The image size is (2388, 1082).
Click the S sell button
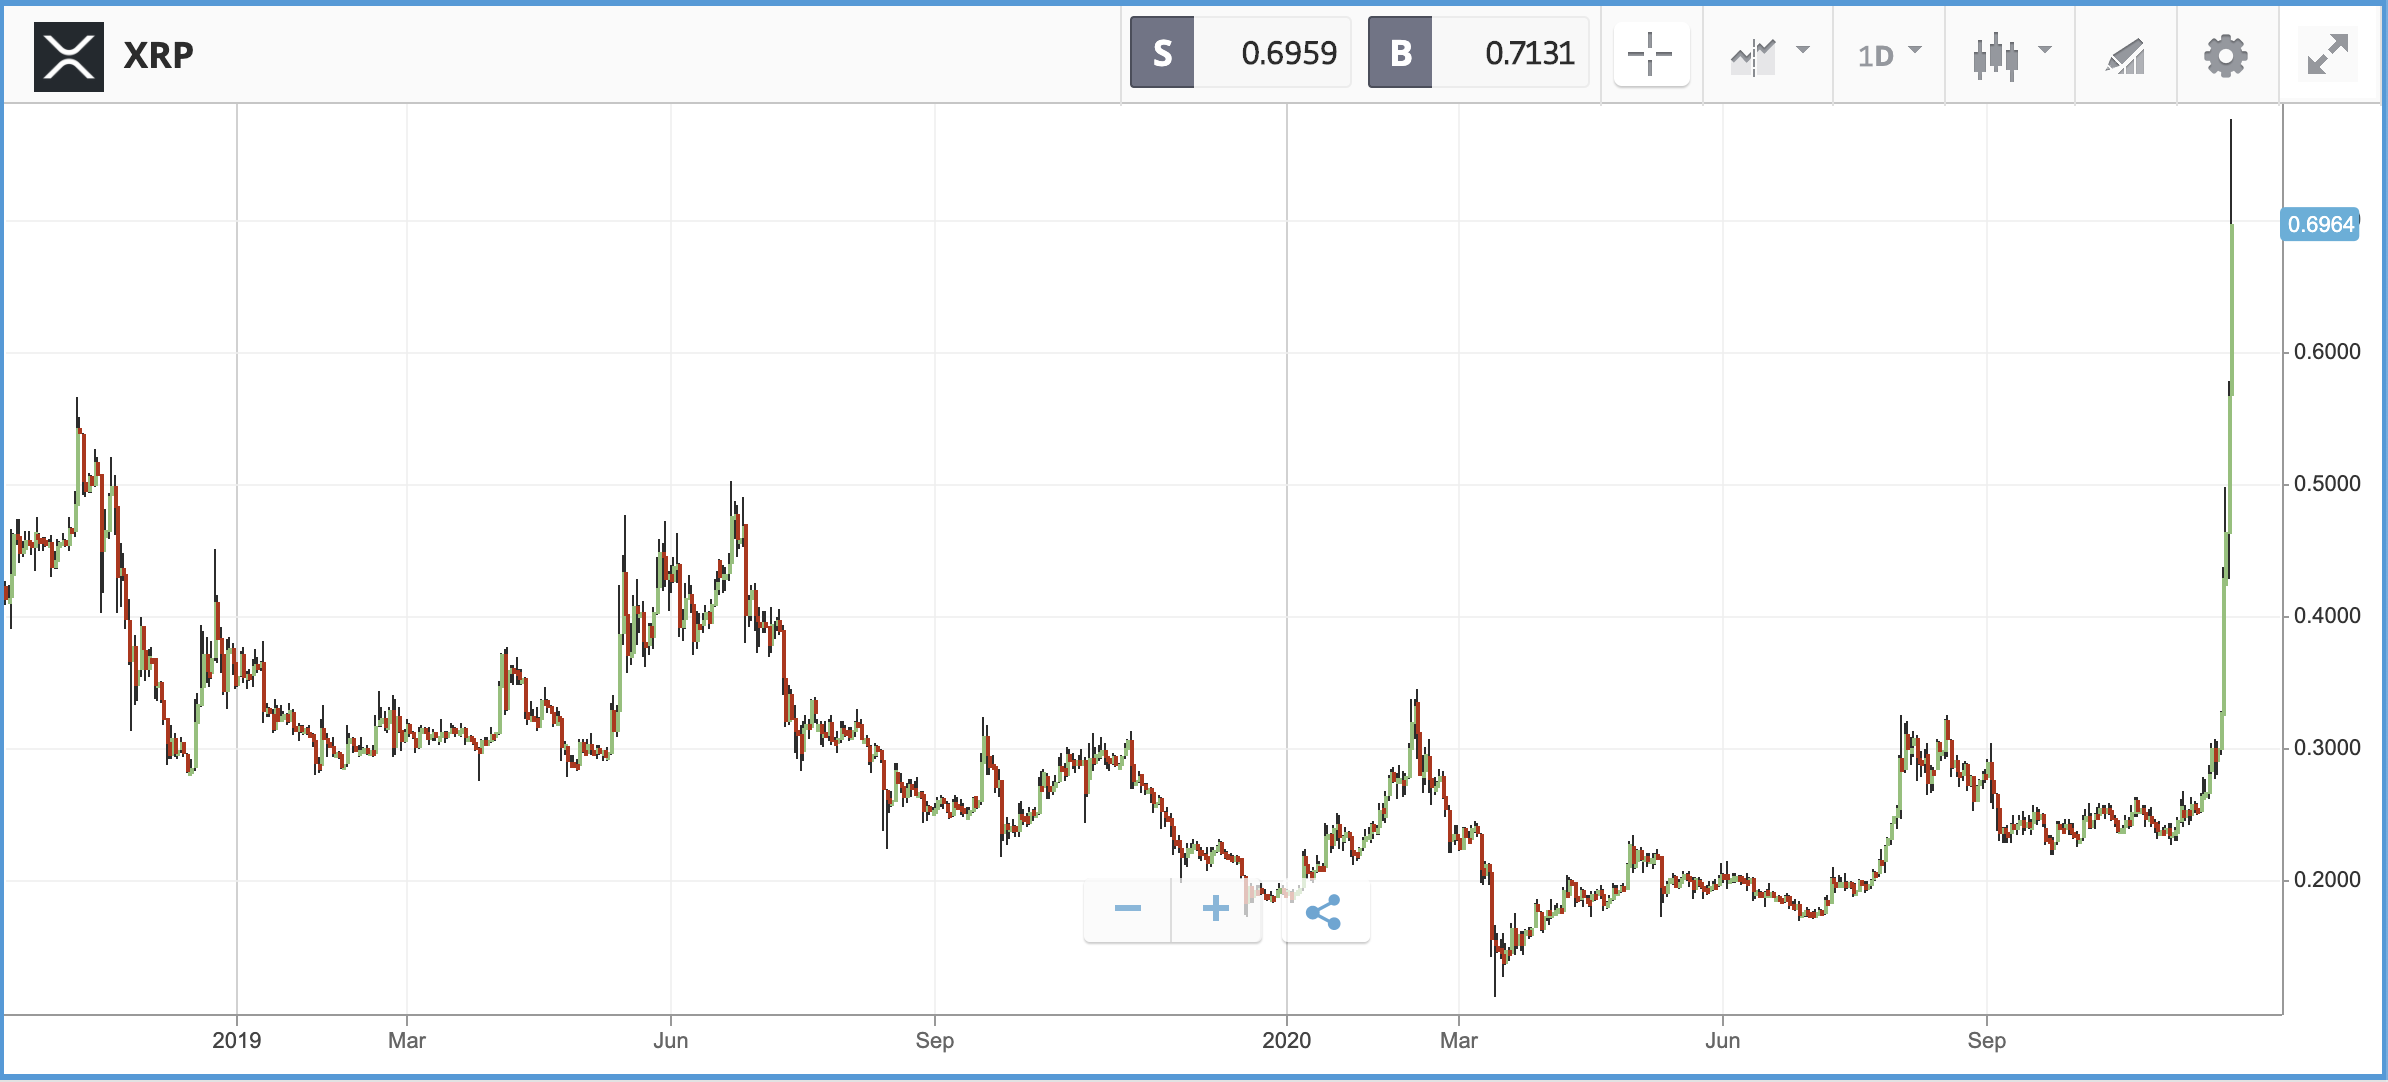pos(1162,53)
